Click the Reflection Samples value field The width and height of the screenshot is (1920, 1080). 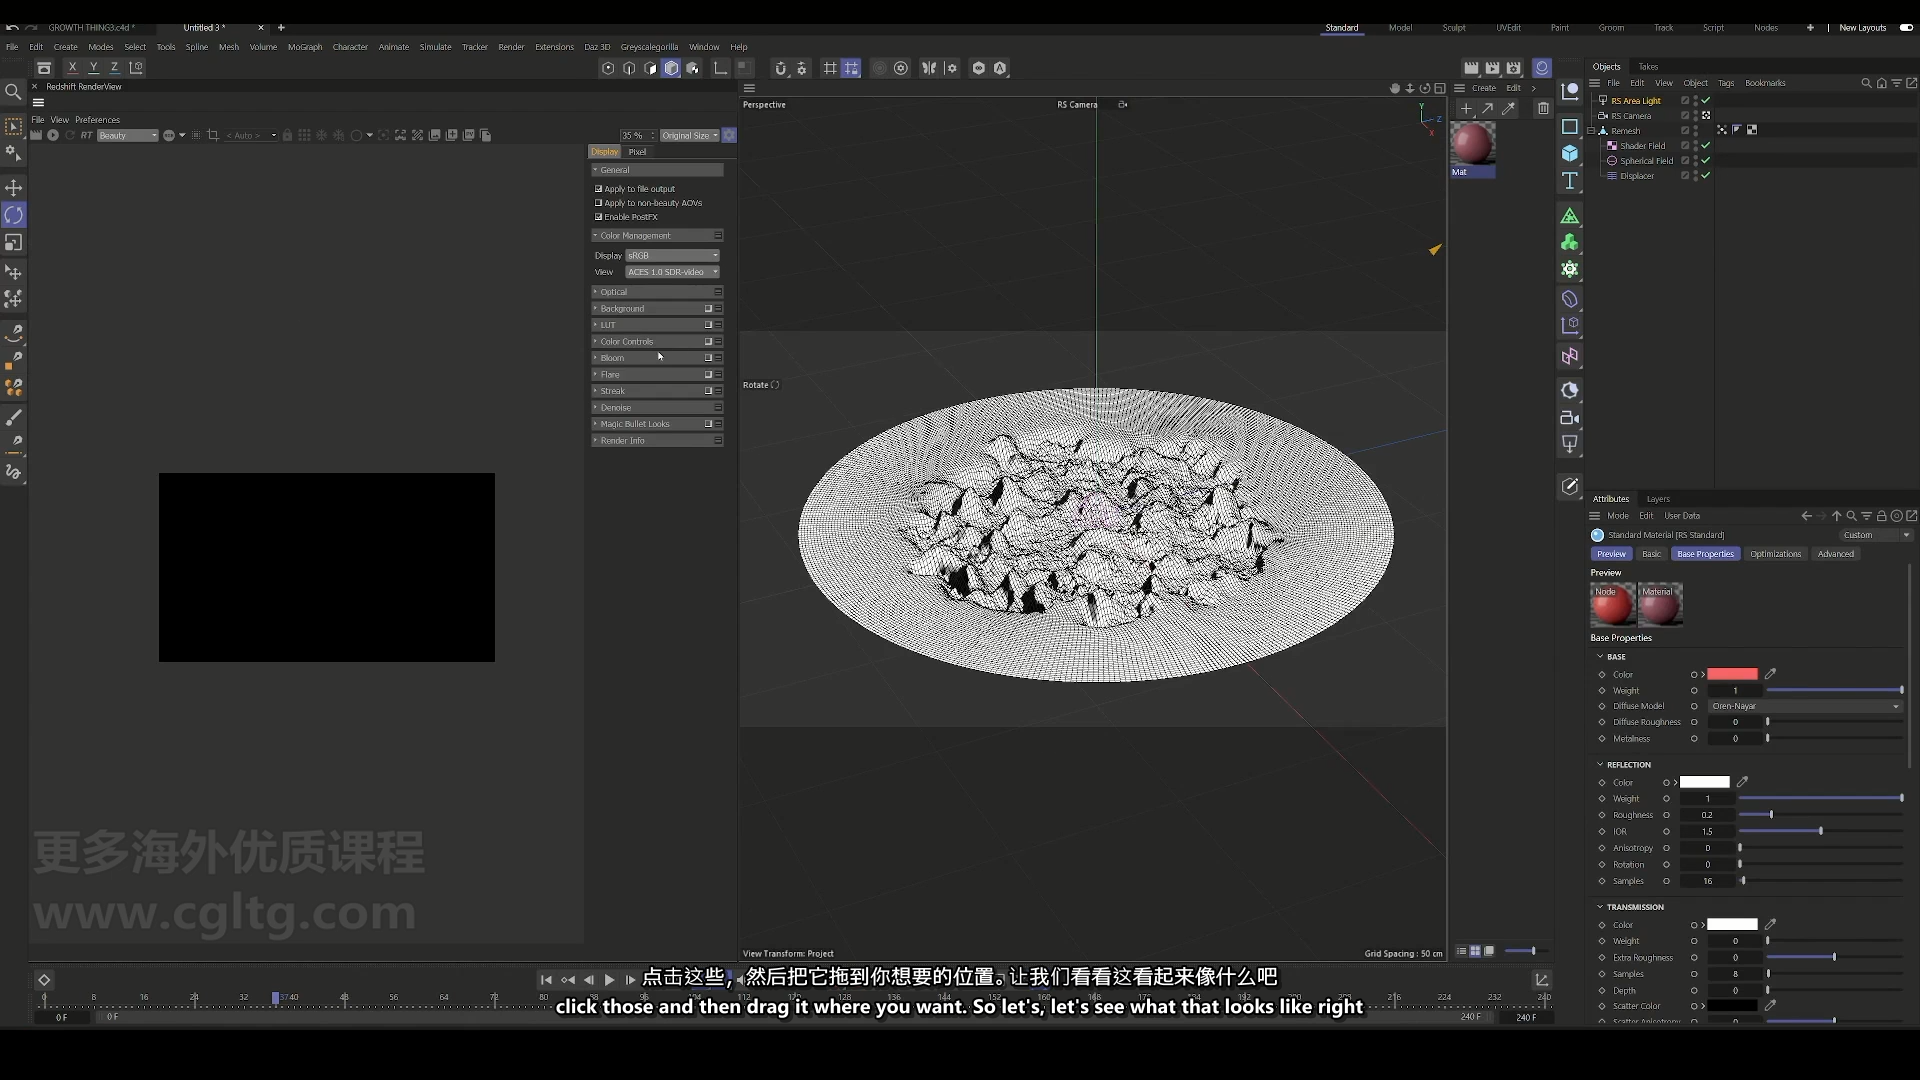(1707, 881)
